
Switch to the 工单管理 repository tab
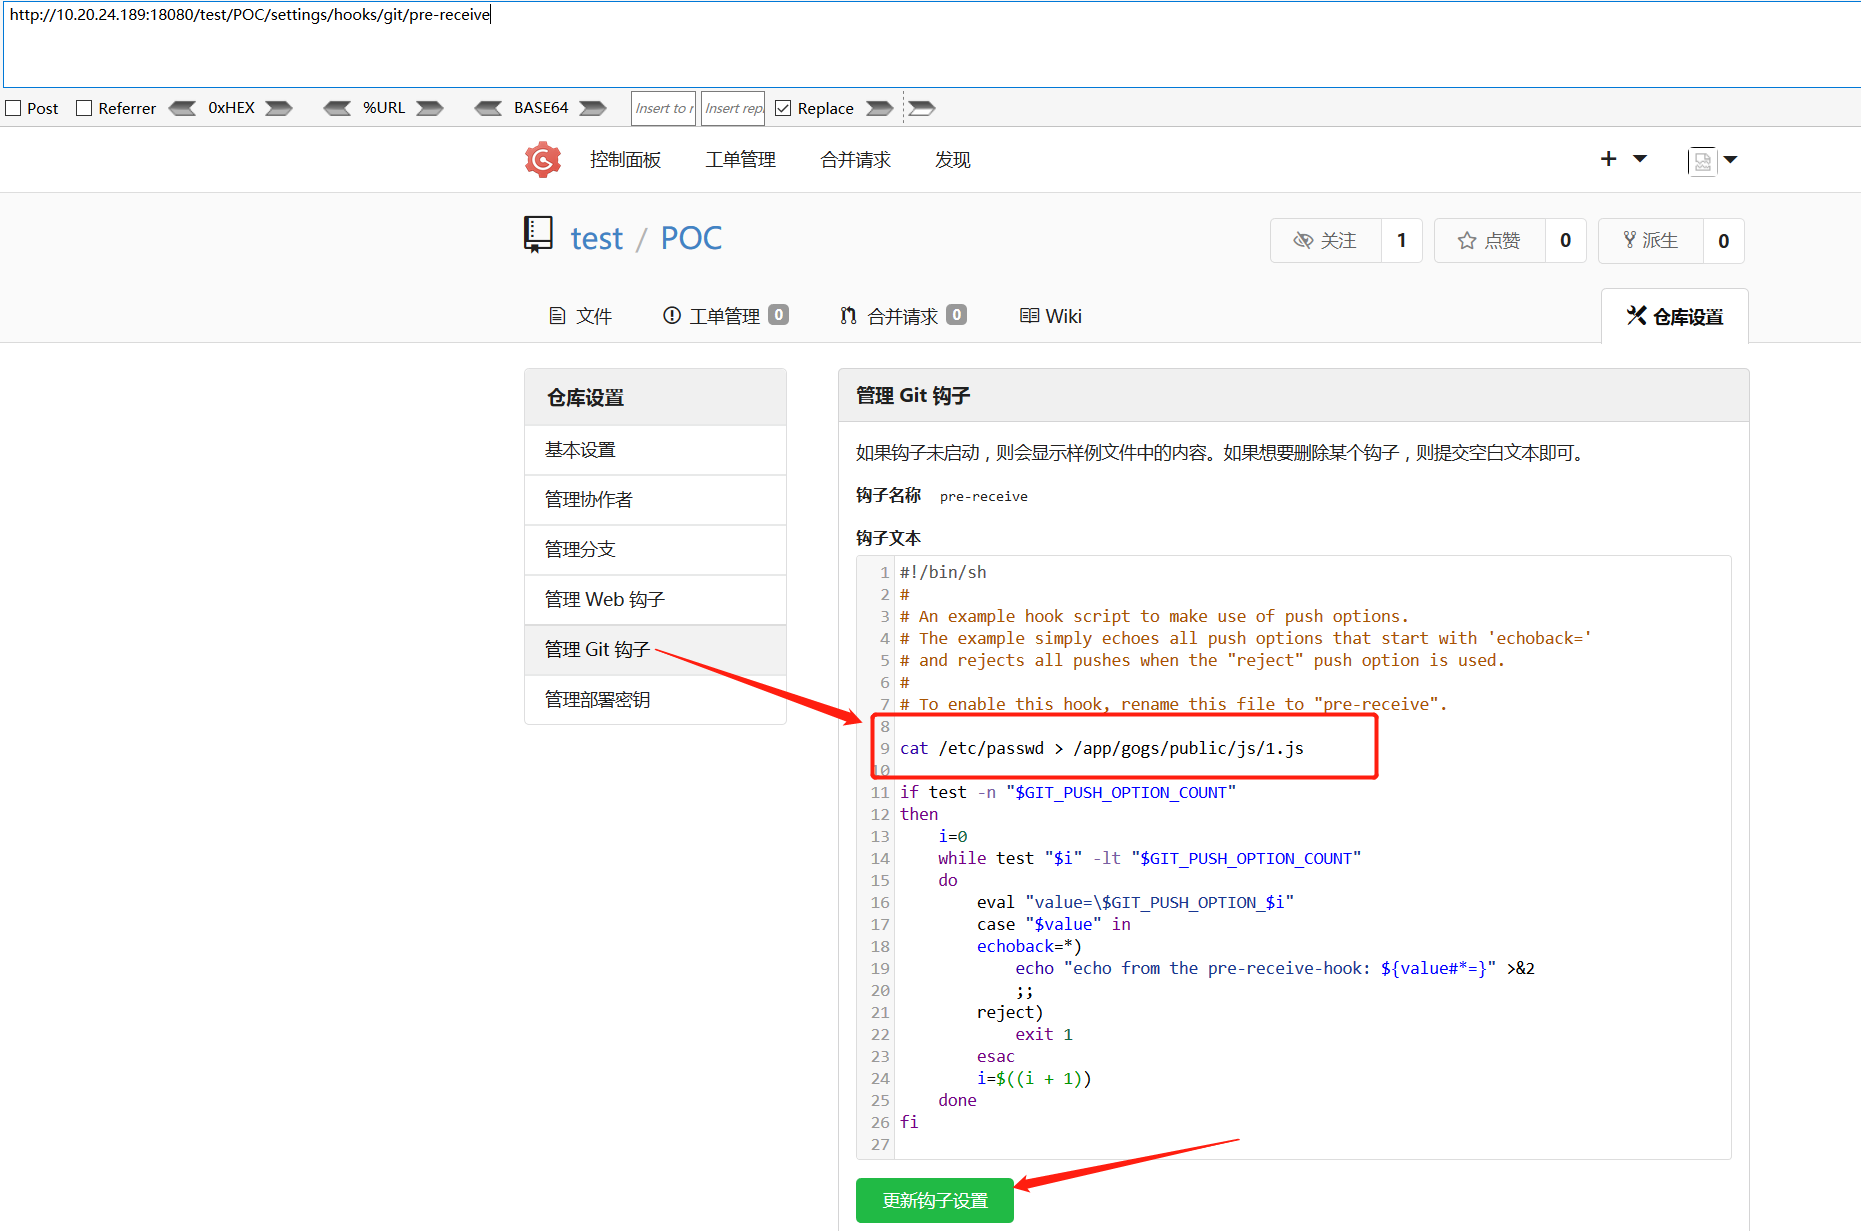[726, 317]
